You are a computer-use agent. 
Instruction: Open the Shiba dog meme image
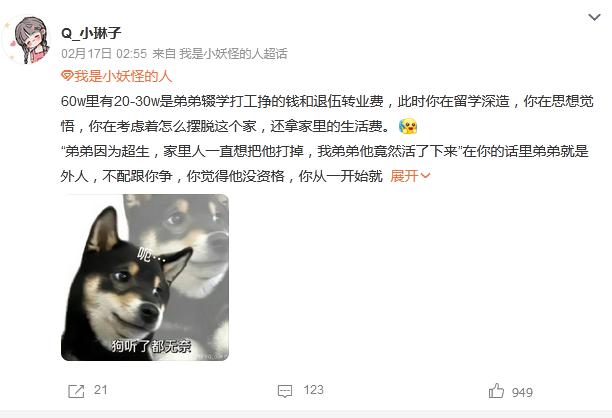pos(145,277)
